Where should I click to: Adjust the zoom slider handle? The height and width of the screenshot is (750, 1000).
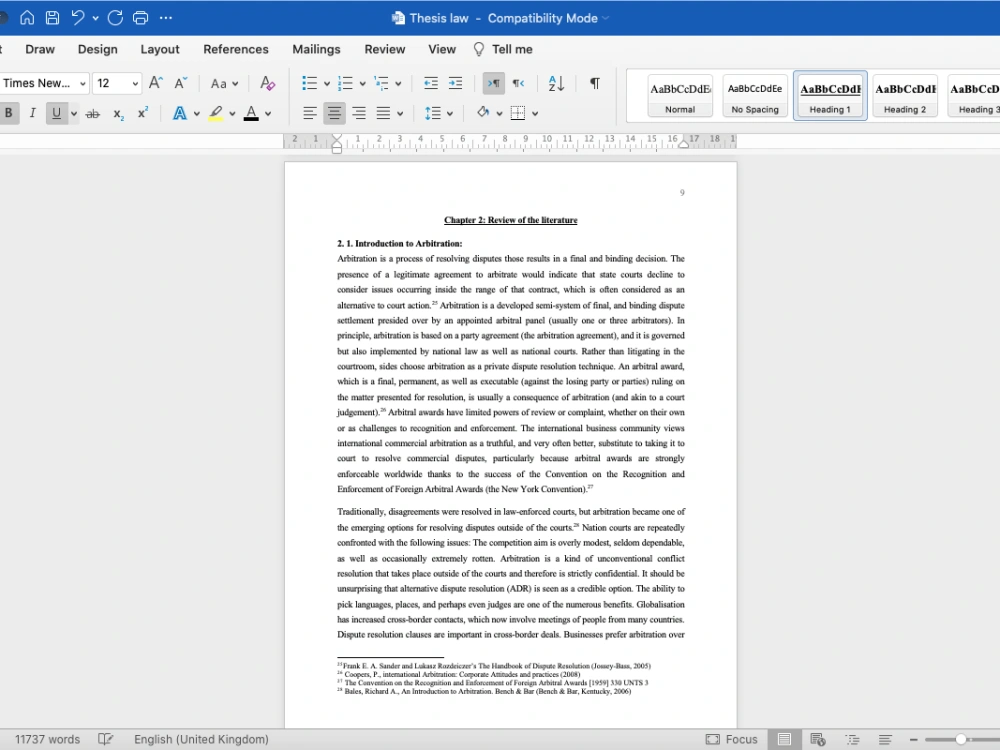960,739
